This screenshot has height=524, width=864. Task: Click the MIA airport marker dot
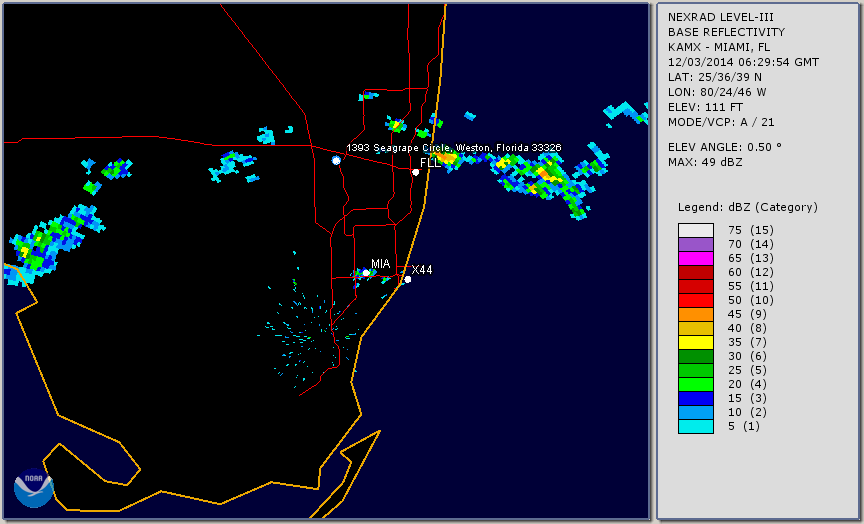[366, 273]
